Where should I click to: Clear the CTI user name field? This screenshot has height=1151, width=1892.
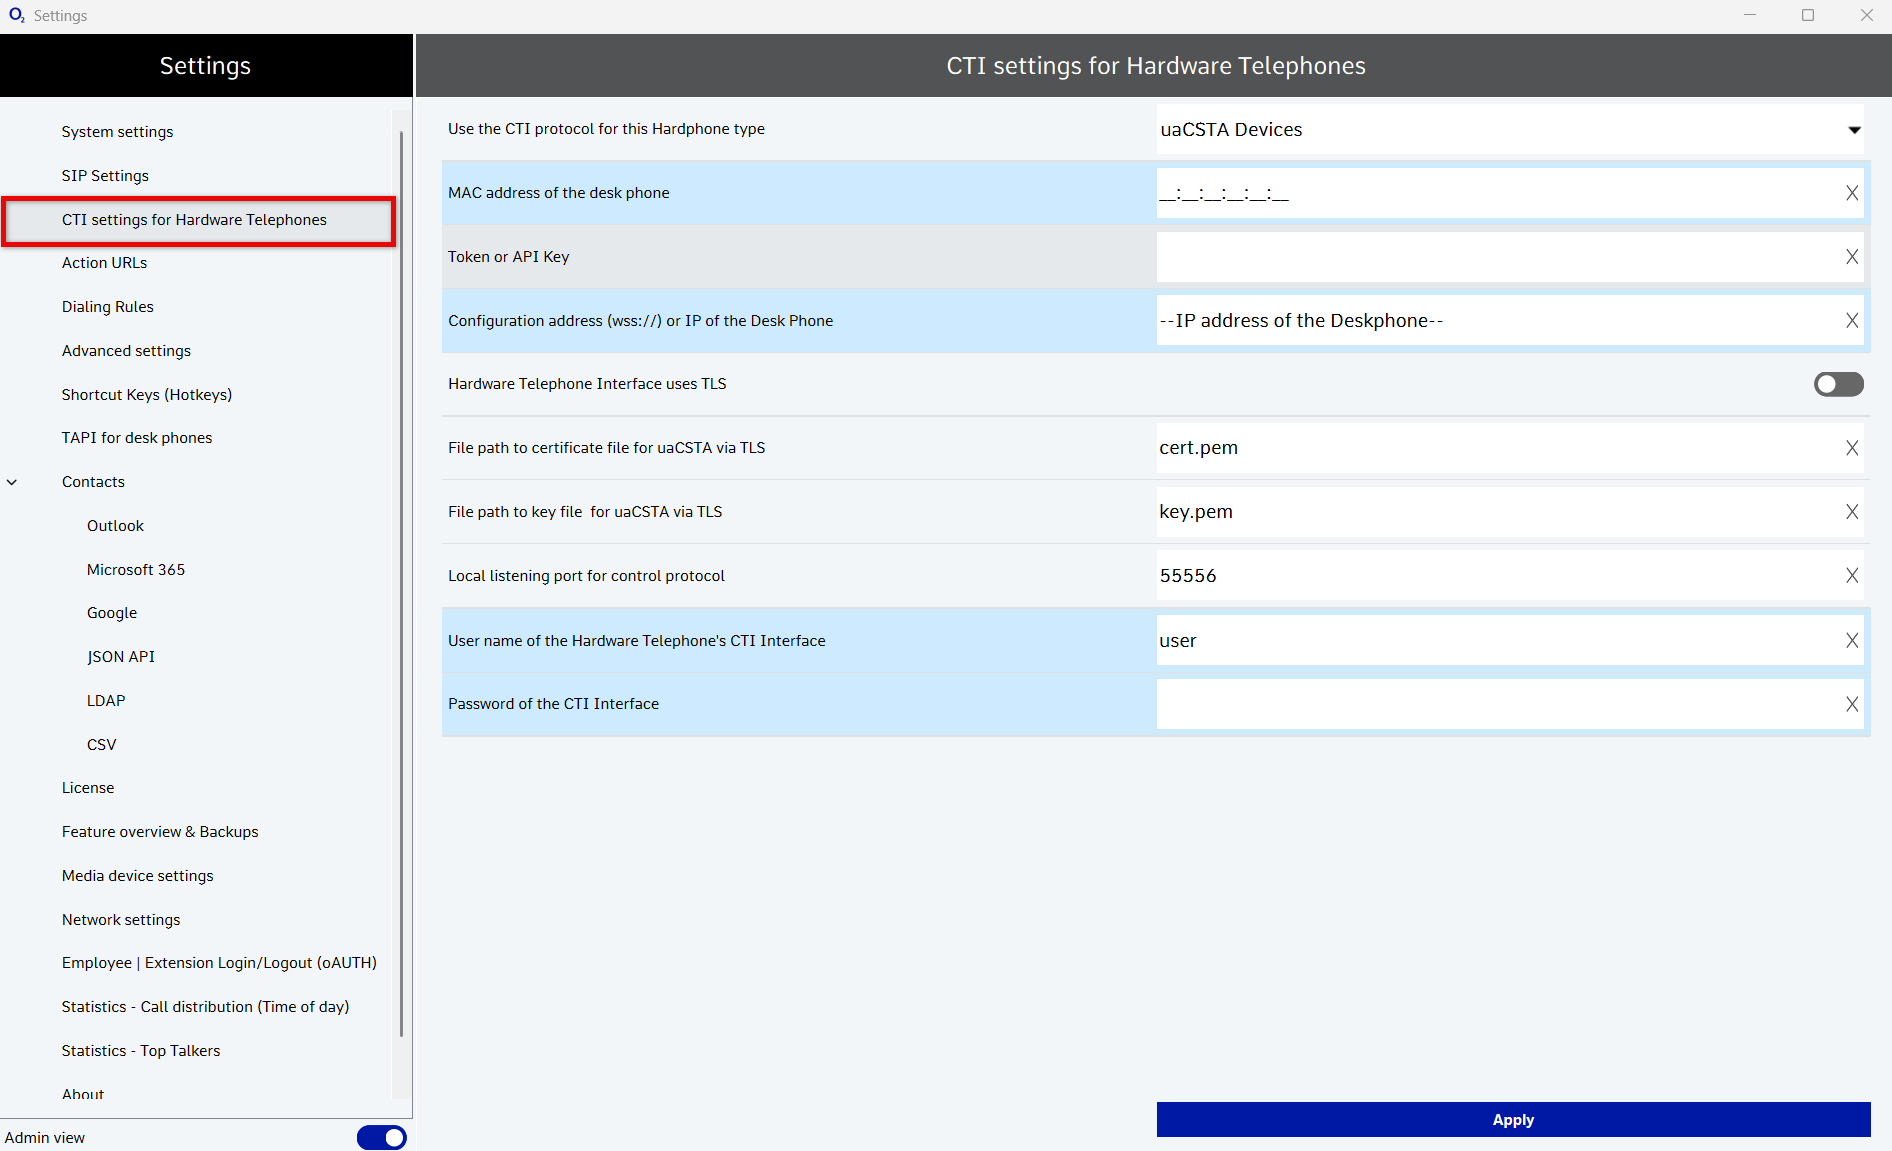click(1852, 641)
